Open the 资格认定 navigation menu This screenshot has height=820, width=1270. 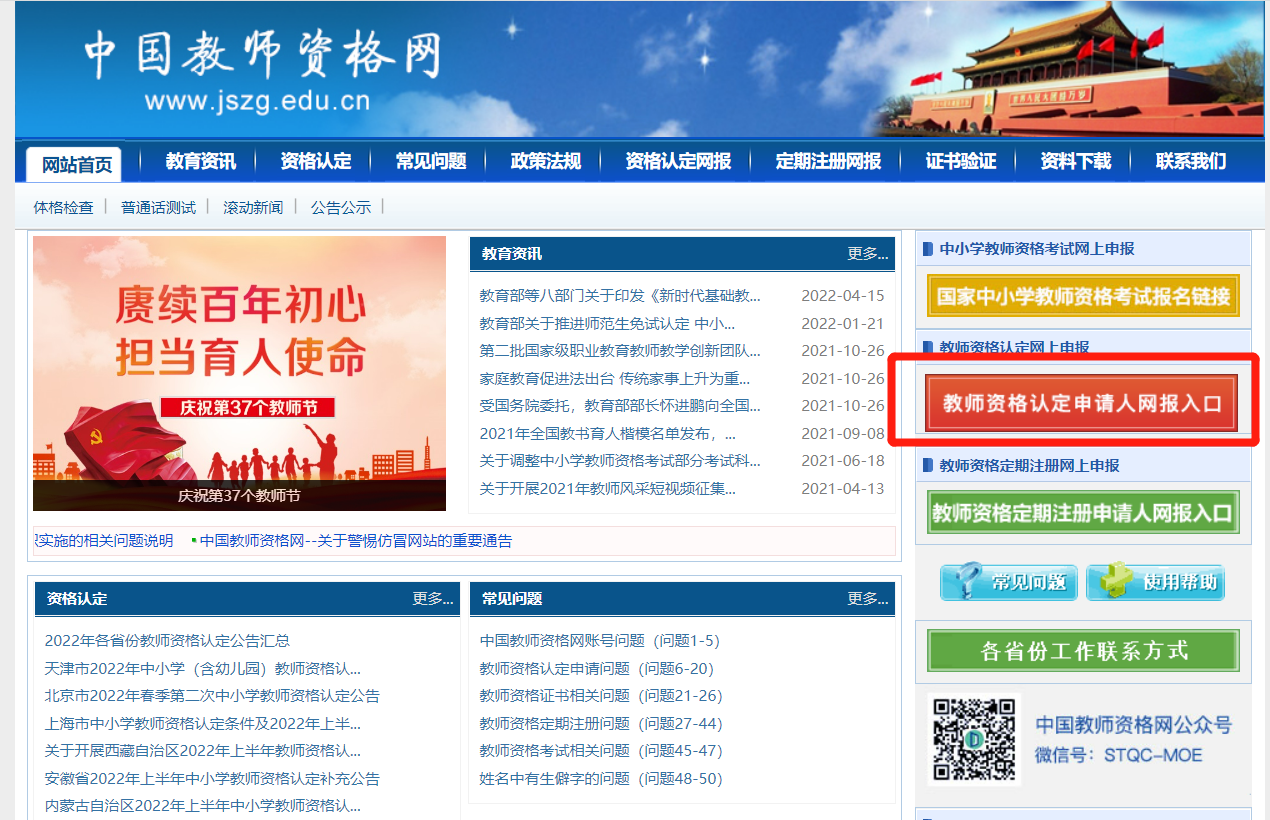[x=315, y=161]
